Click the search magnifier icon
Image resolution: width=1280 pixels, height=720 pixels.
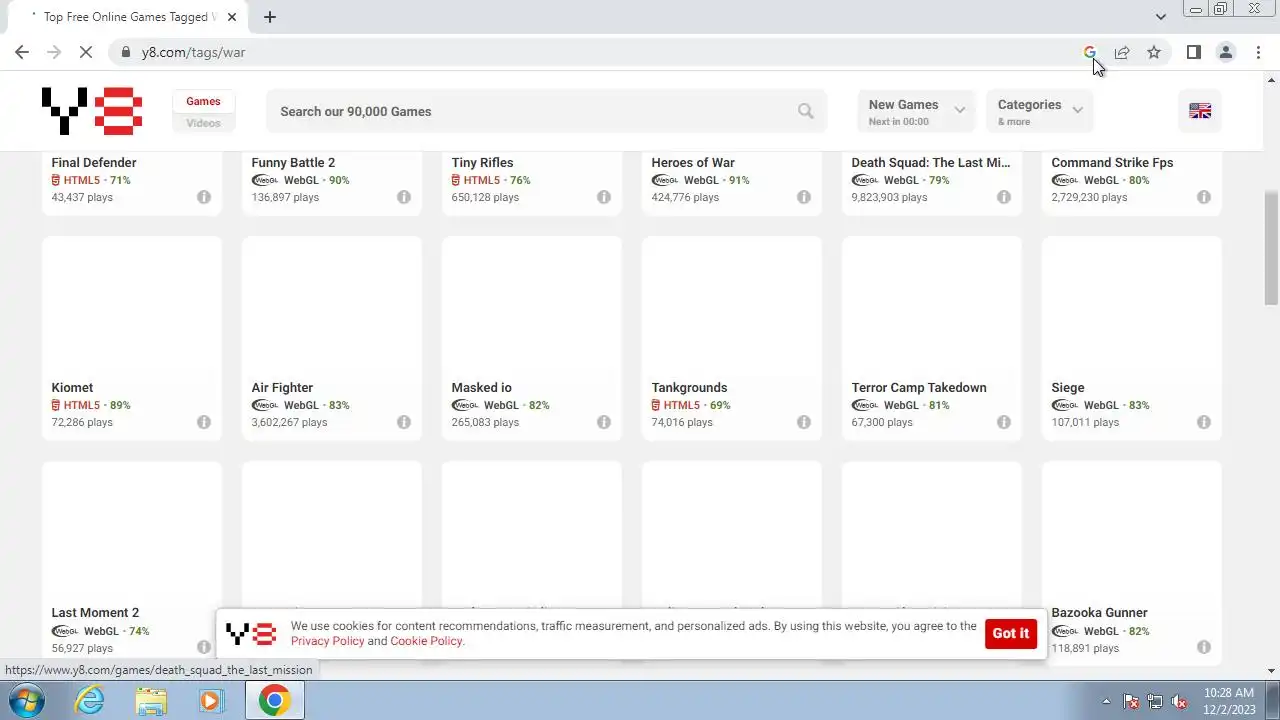point(806,111)
